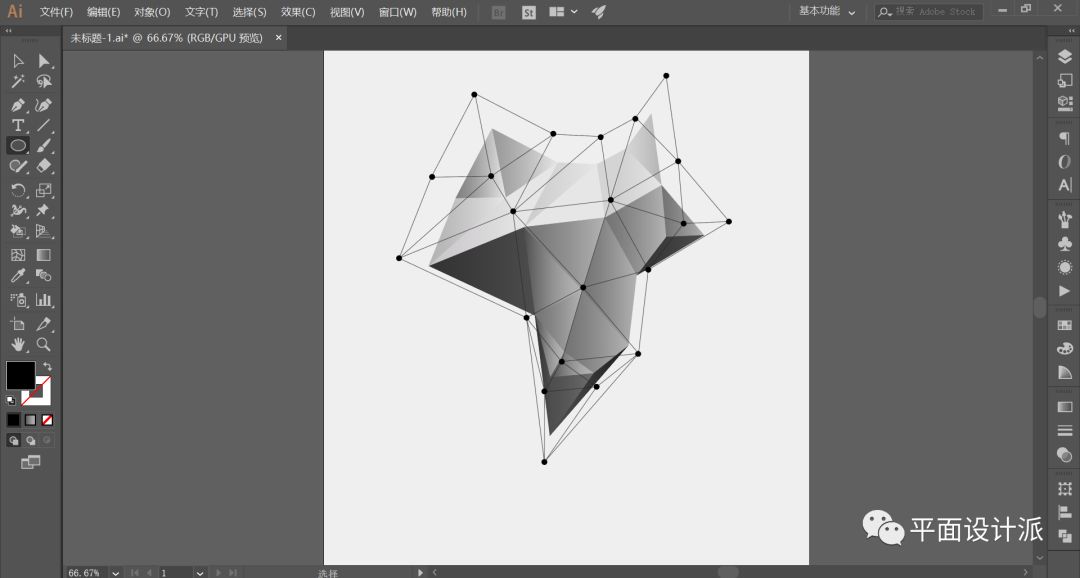The height and width of the screenshot is (578, 1080).
Task: Select the Pen tool
Action: click(x=18, y=105)
